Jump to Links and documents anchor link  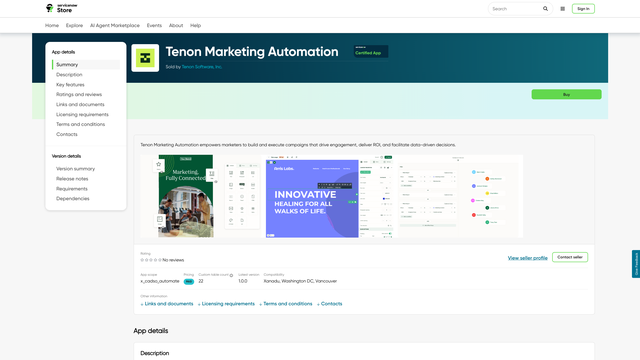coord(167,304)
